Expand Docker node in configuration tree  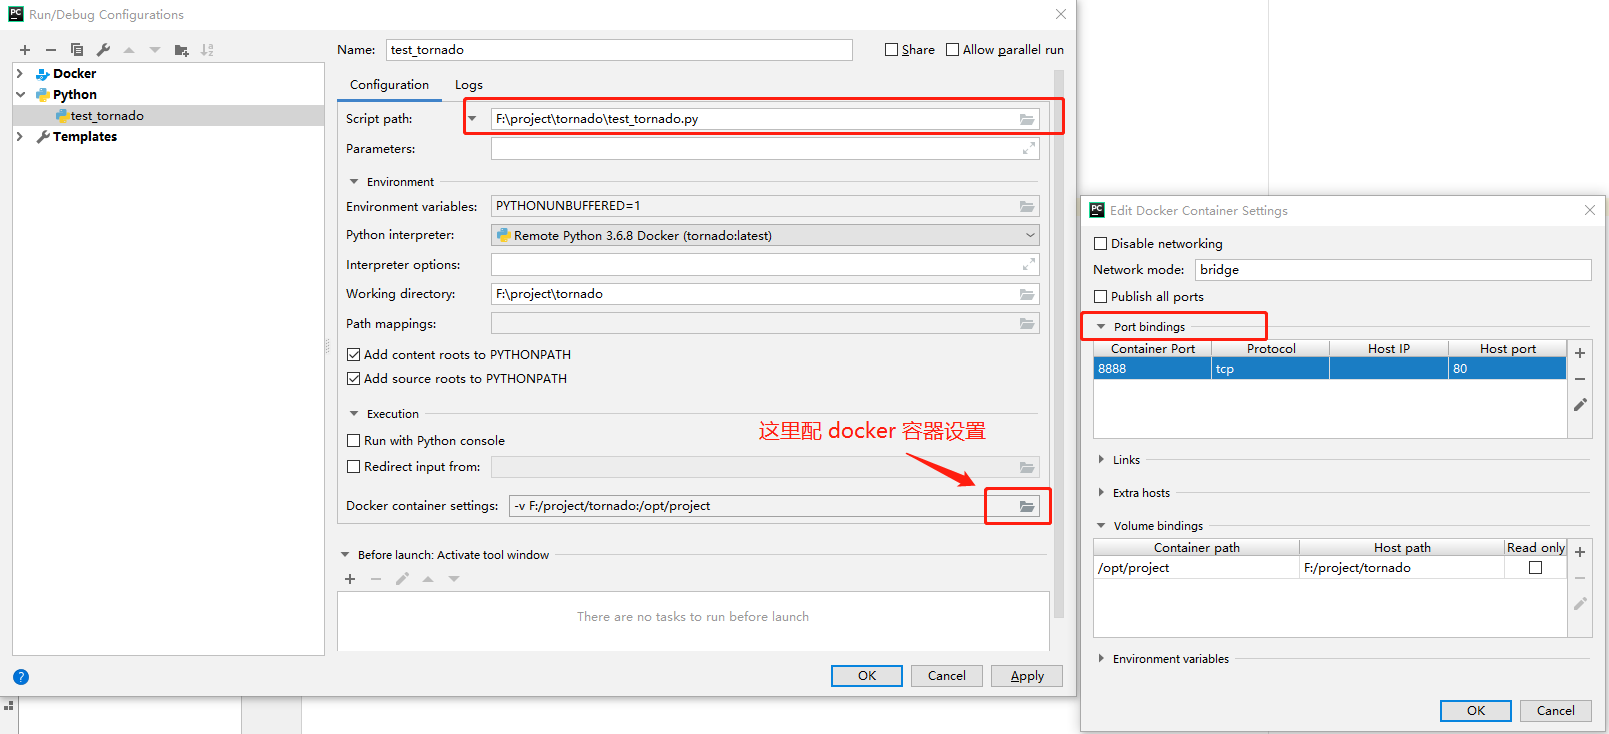[x=20, y=74]
